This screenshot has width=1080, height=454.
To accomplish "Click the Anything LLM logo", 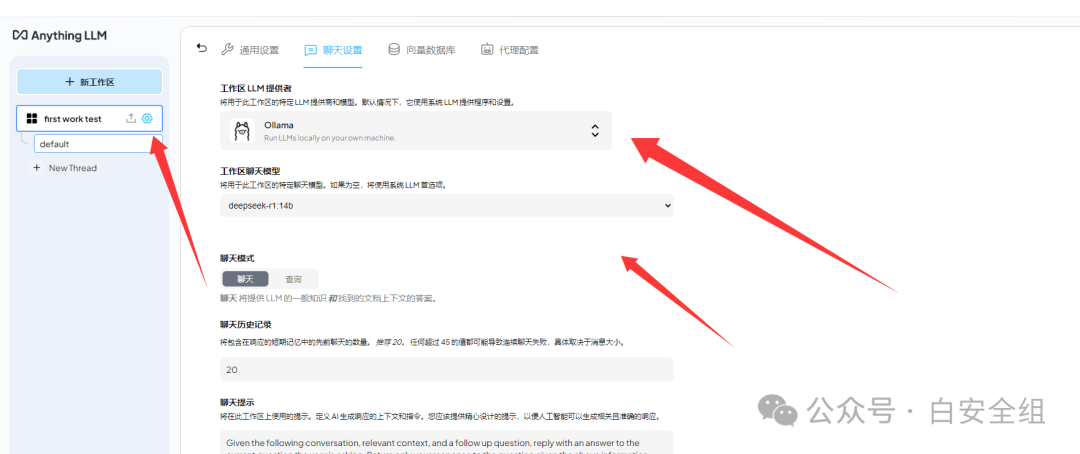I will [x=59, y=35].
